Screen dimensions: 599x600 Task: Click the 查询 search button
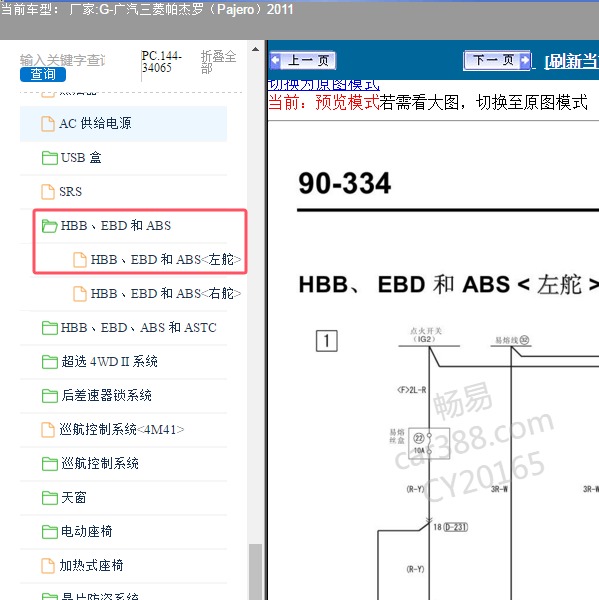tap(43, 74)
